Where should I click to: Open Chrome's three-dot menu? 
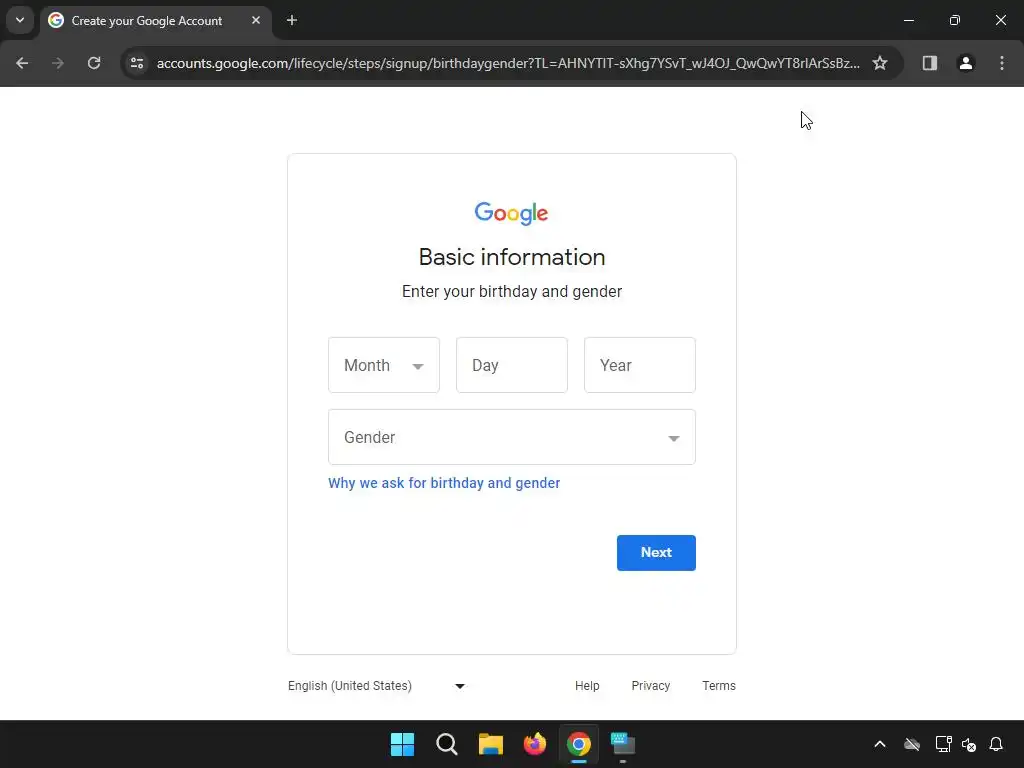pyautogui.click(x=1001, y=63)
